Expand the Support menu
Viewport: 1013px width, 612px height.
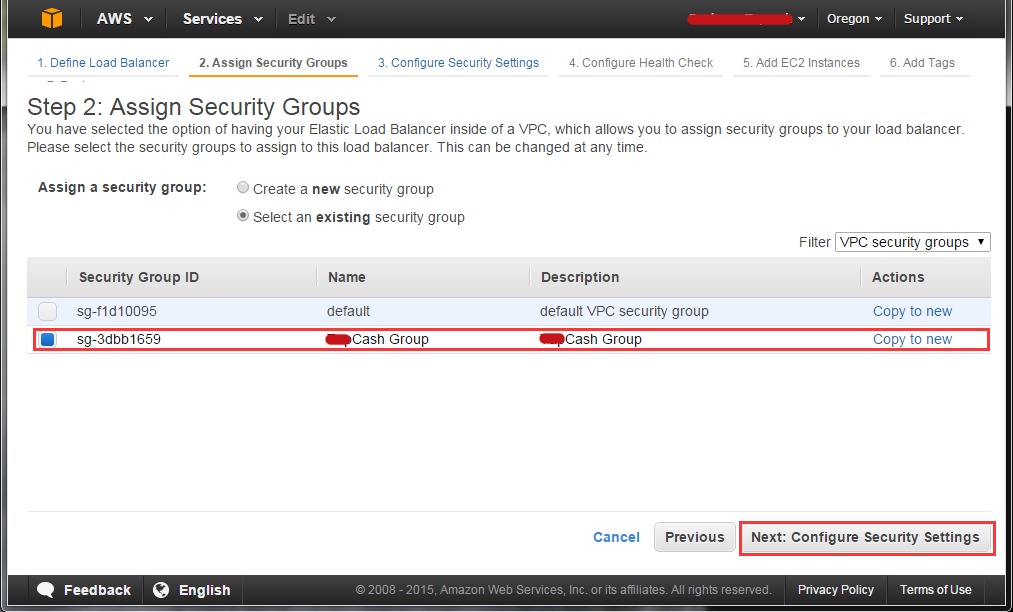pos(934,19)
